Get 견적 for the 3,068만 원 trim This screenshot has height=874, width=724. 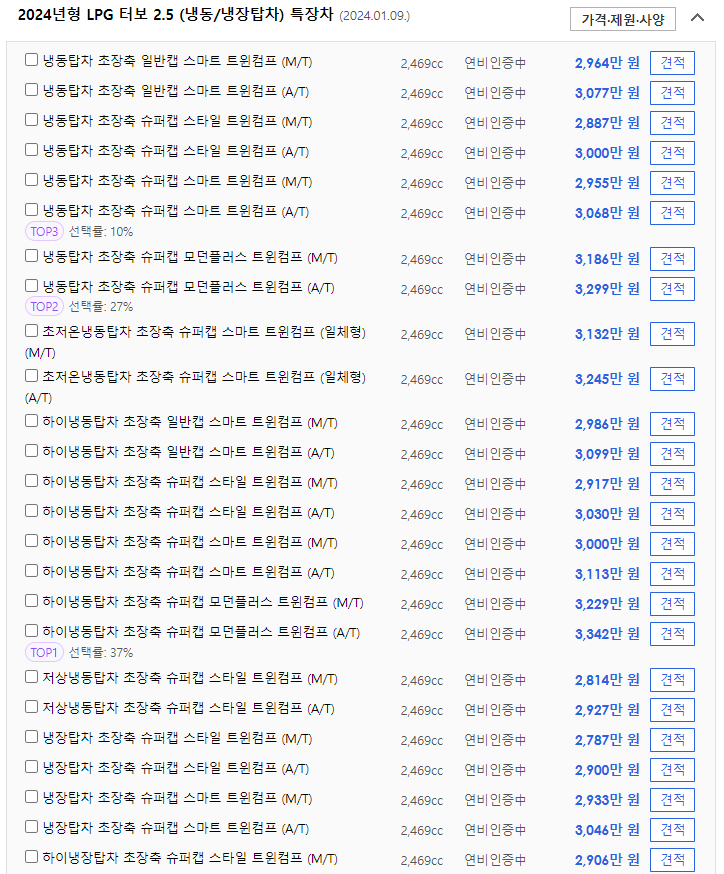(x=672, y=213)
